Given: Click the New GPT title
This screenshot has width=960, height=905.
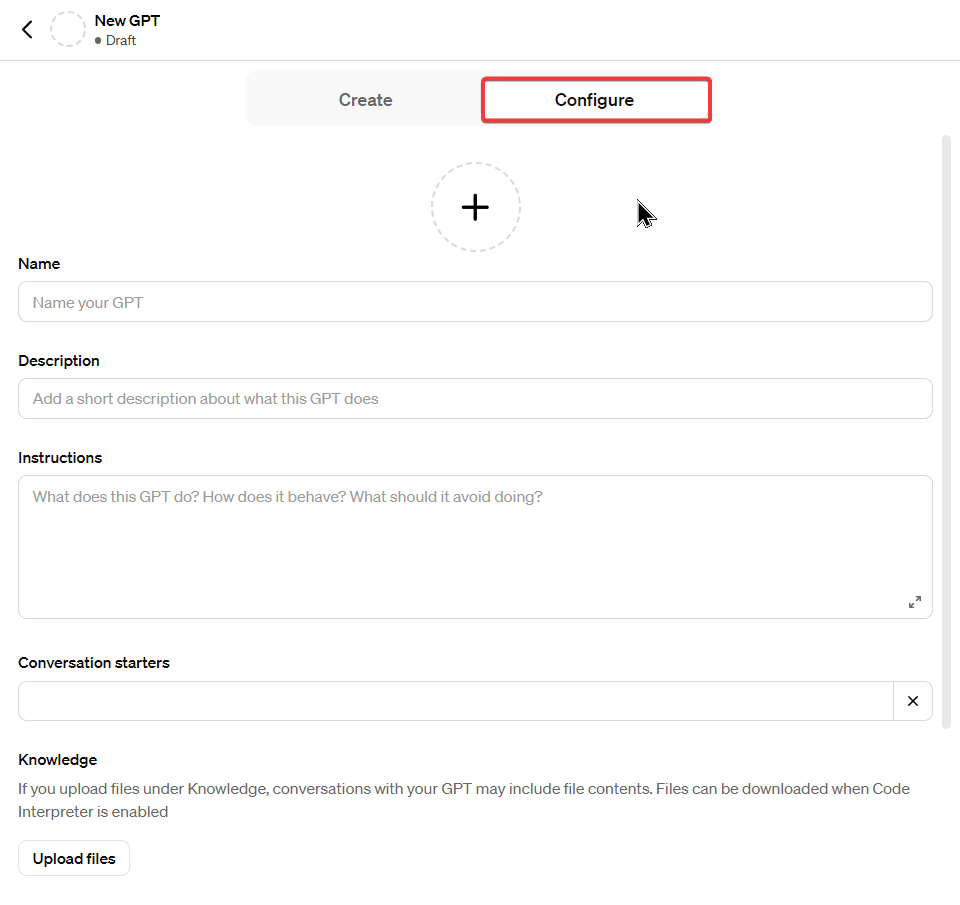Looking at the screenshot, I should 127,20.
